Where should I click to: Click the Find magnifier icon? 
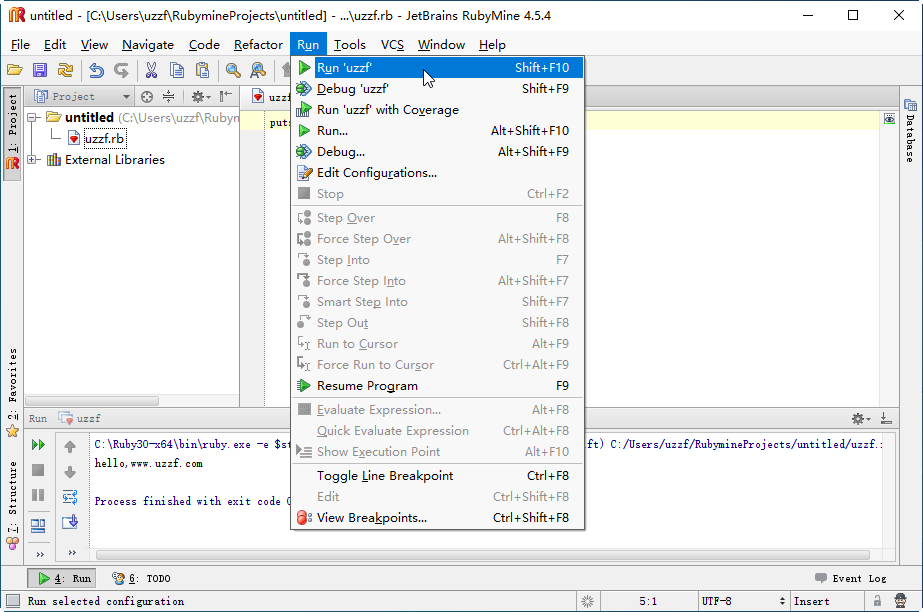pyautogui.click(x=233, y=71)
